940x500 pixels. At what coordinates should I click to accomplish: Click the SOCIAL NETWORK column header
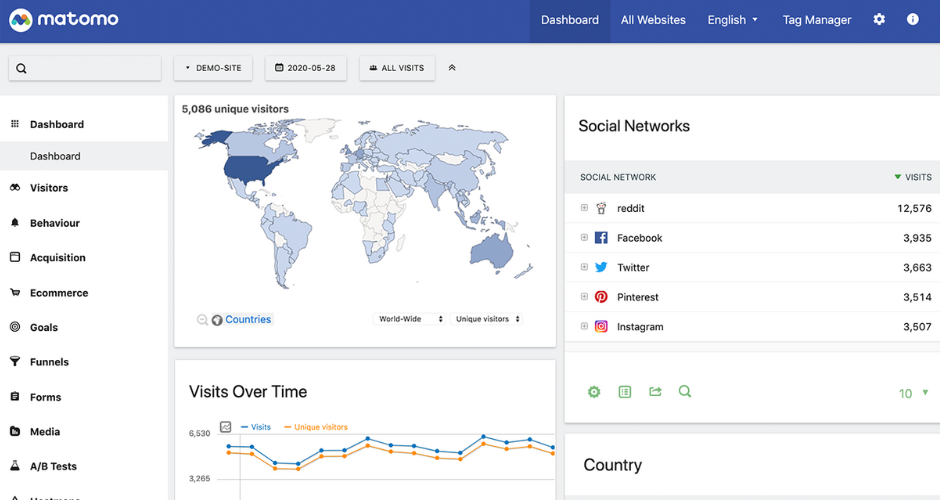click(617, 177)
